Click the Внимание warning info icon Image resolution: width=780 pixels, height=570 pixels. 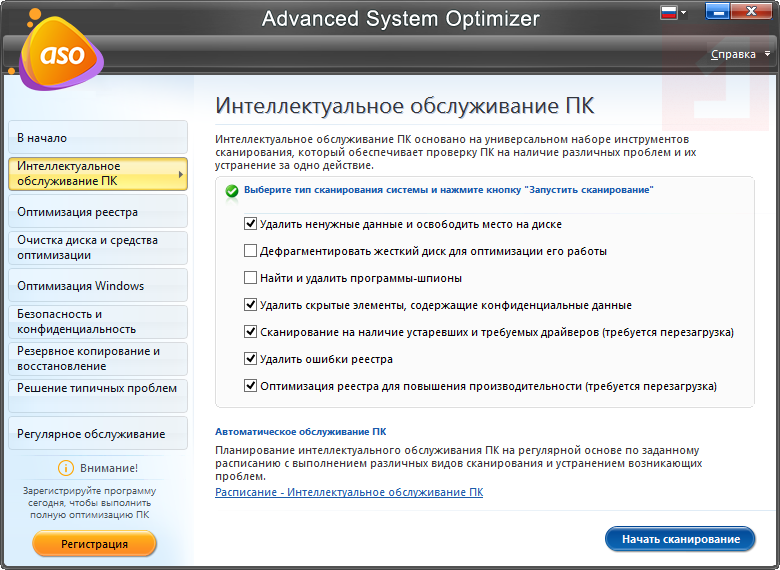(x=66, y=468)
